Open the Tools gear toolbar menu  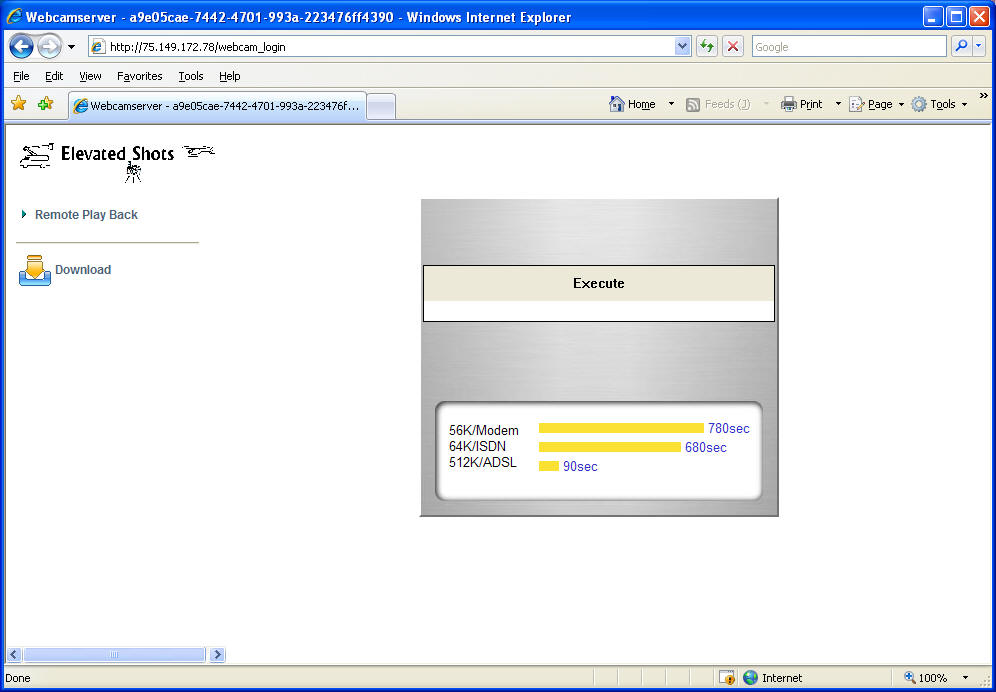[x=939, y=104]
